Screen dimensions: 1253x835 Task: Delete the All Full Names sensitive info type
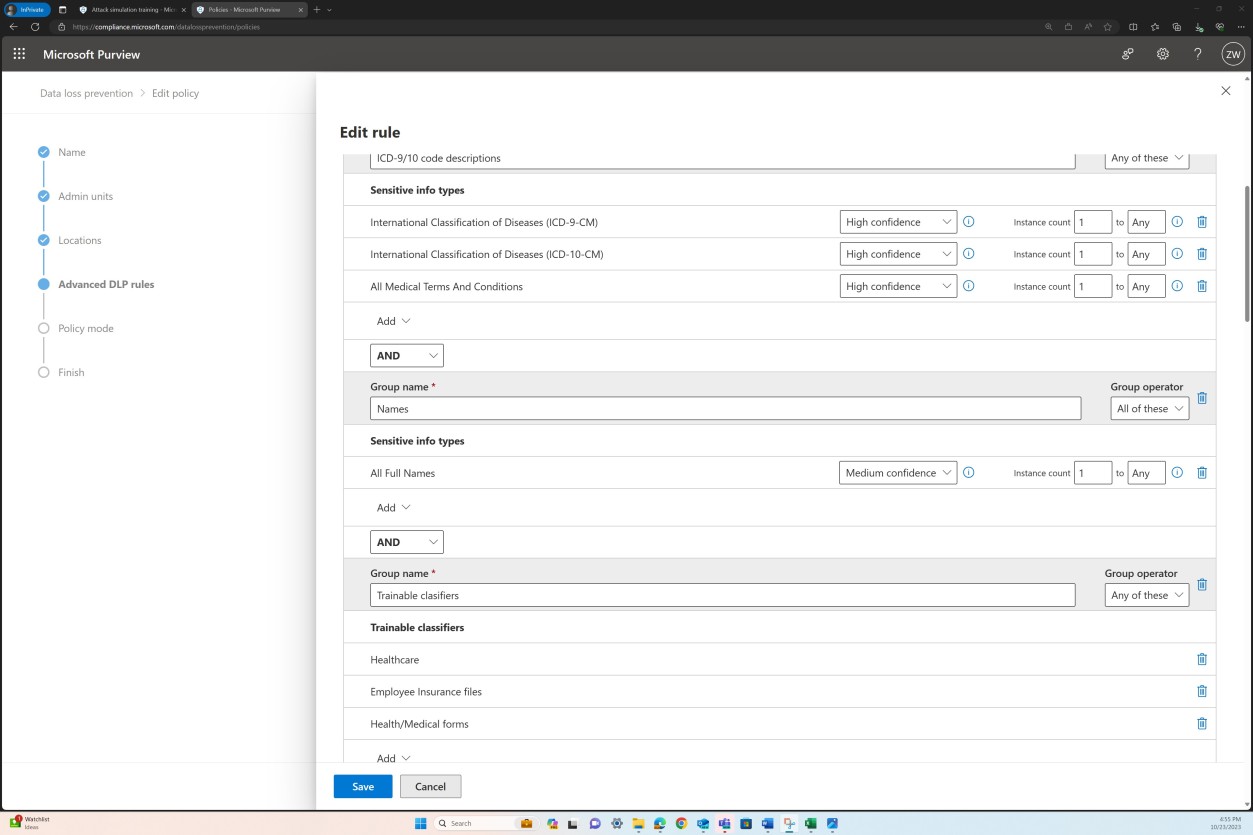click(x=1201, y=472)
